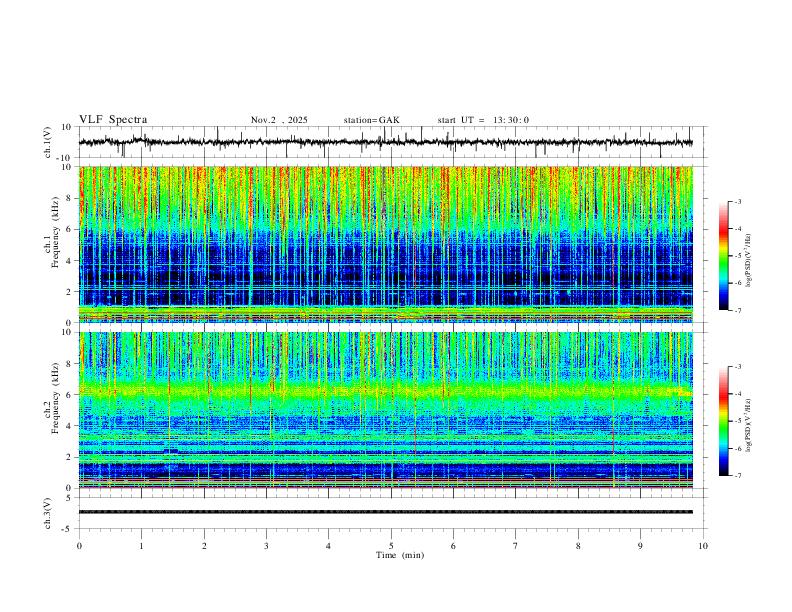Click the time axis tick label "1"
This screenshot has height=612, width=792.
[141, 546]
